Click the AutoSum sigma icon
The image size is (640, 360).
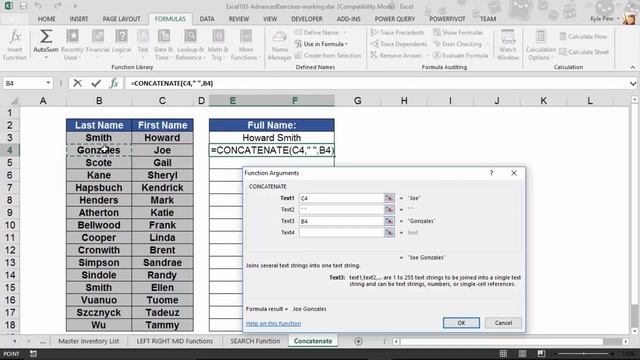point(46,36)
